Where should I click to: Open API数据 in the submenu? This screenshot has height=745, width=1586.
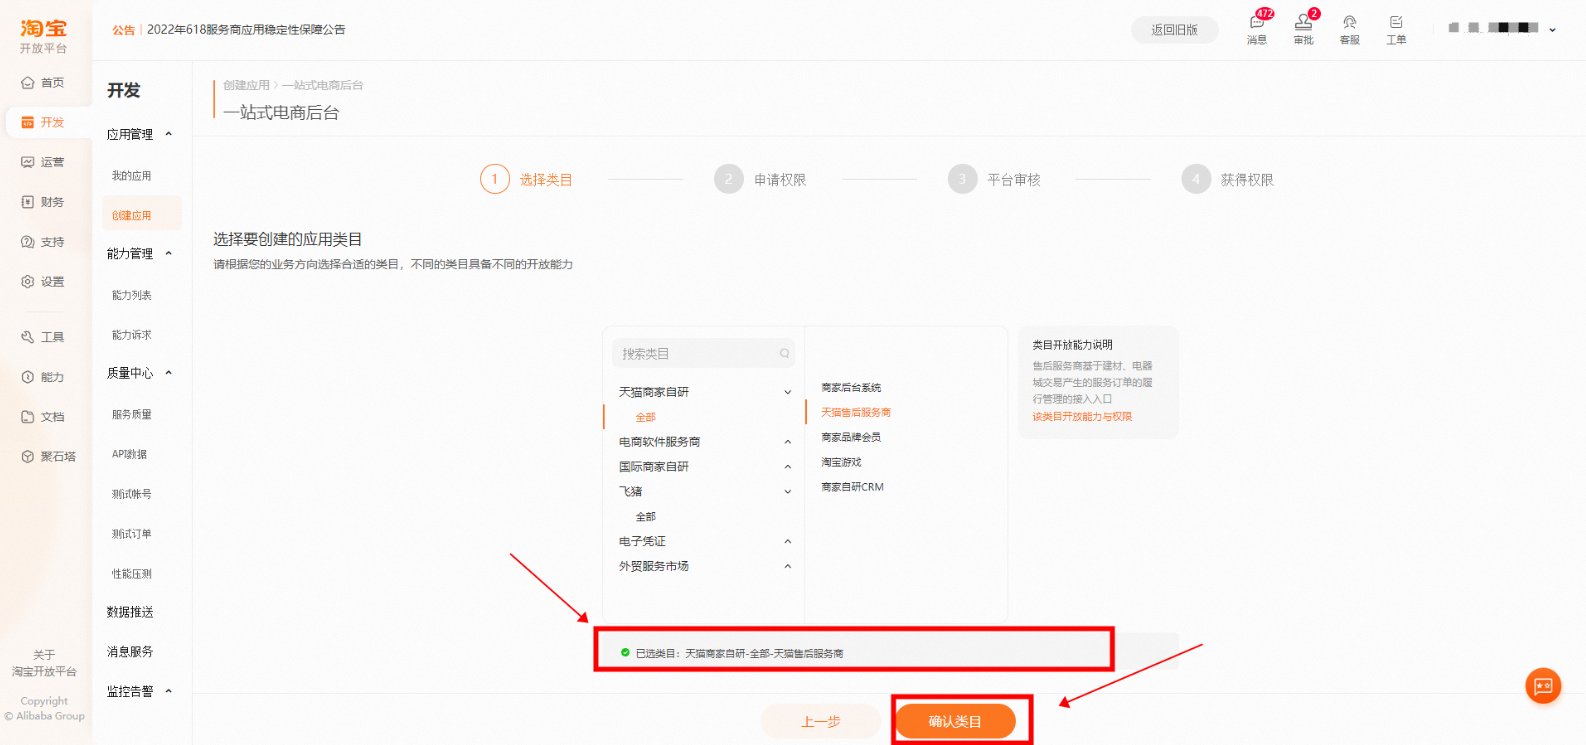[x=130, y=454]
